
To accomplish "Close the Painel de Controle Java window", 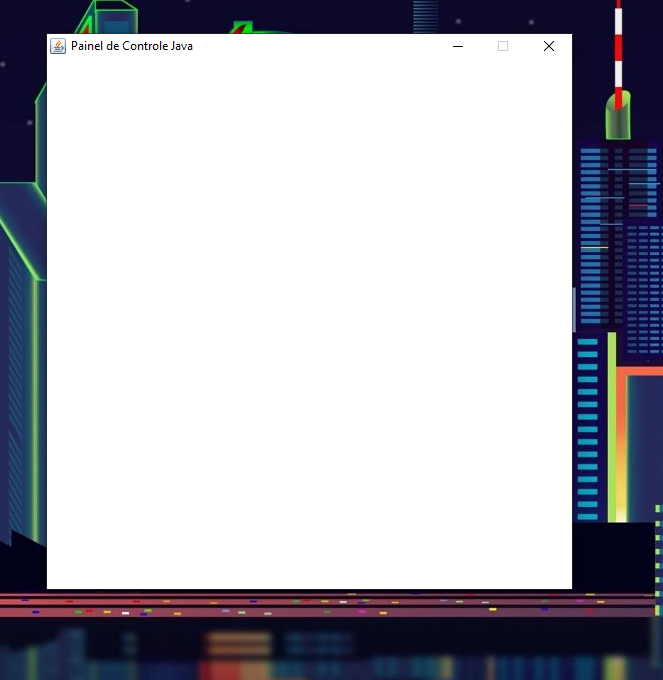I will coord(549,46).
